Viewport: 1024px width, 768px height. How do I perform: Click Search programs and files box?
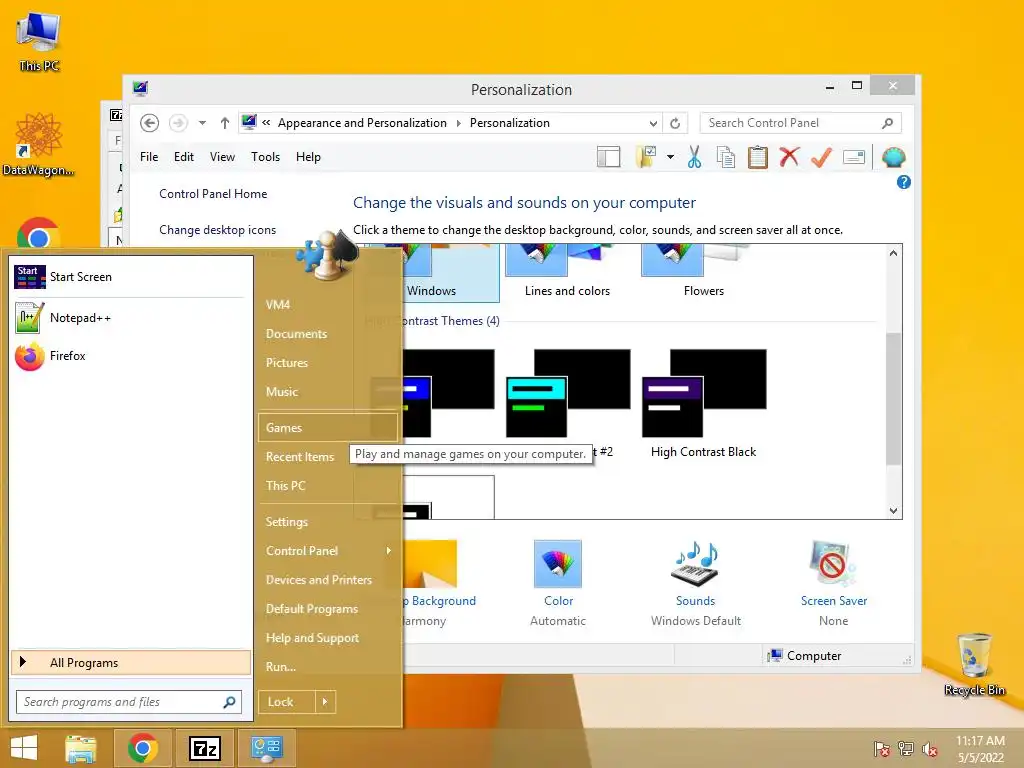(129, 702)
